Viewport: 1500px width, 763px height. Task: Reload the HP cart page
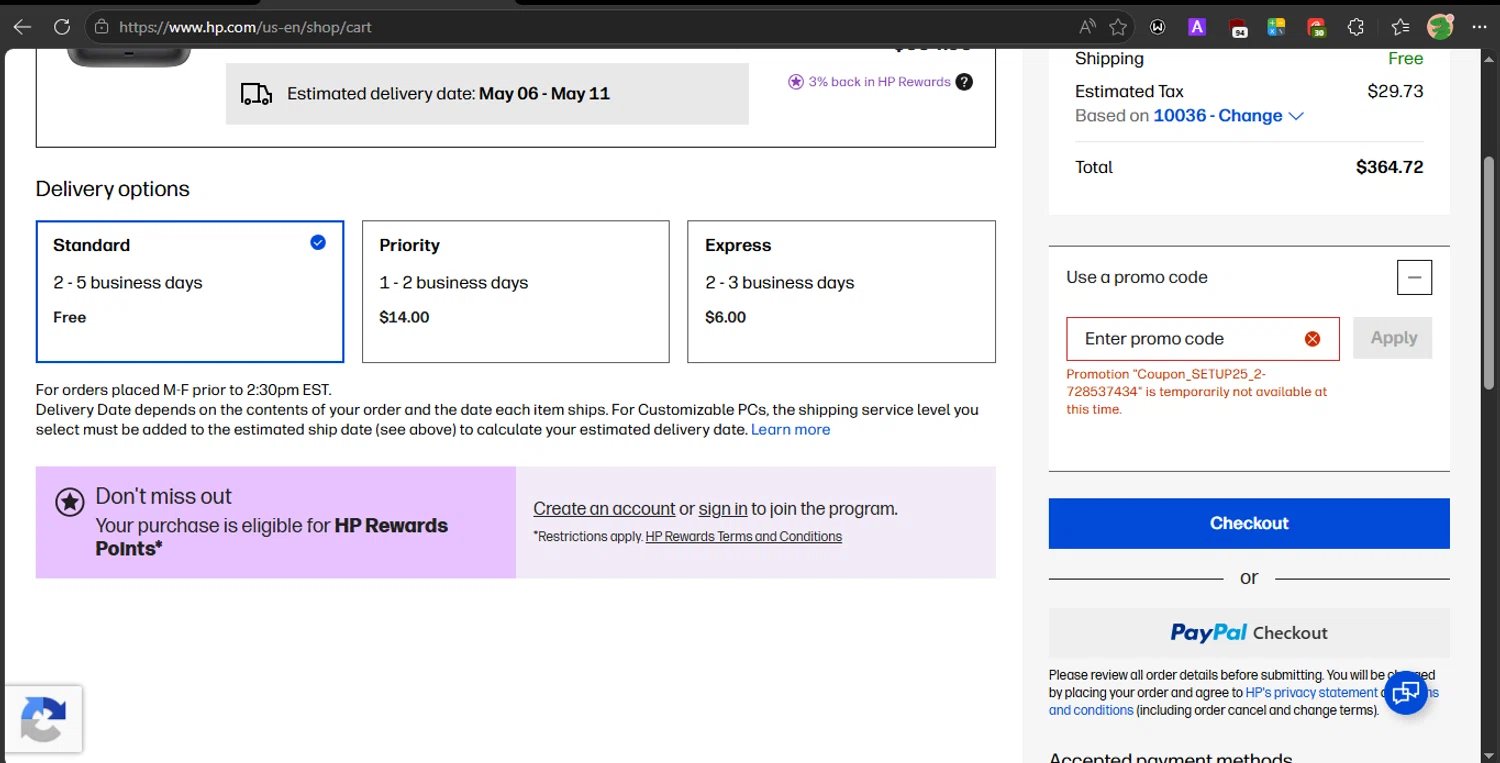pyautogui.click(x=62, y=27)
